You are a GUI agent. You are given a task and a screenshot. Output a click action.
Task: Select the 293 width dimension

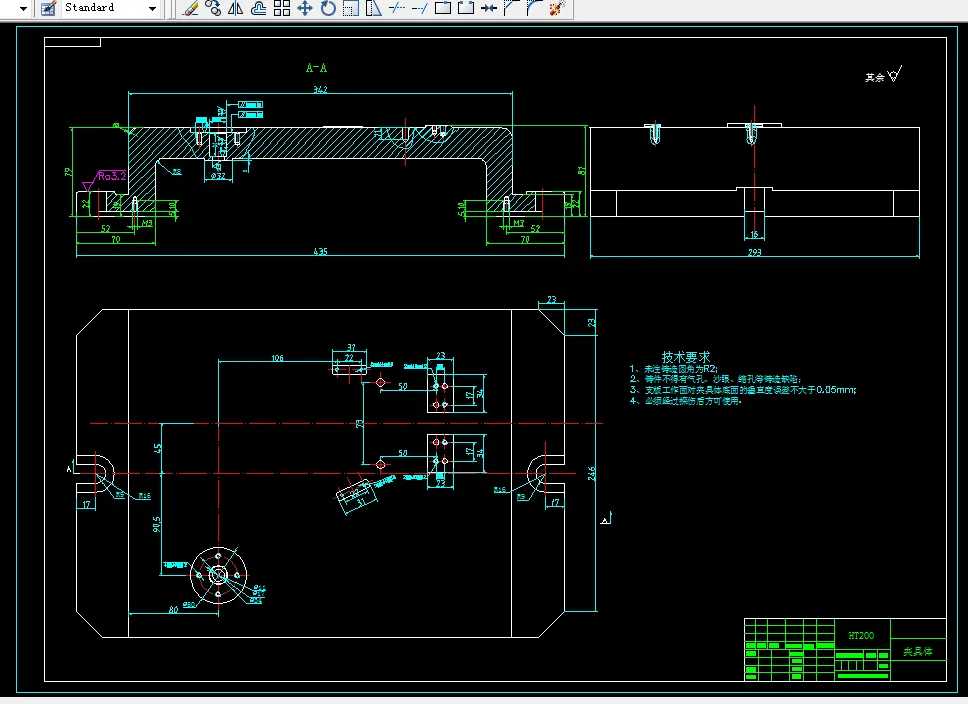point(754,253)
